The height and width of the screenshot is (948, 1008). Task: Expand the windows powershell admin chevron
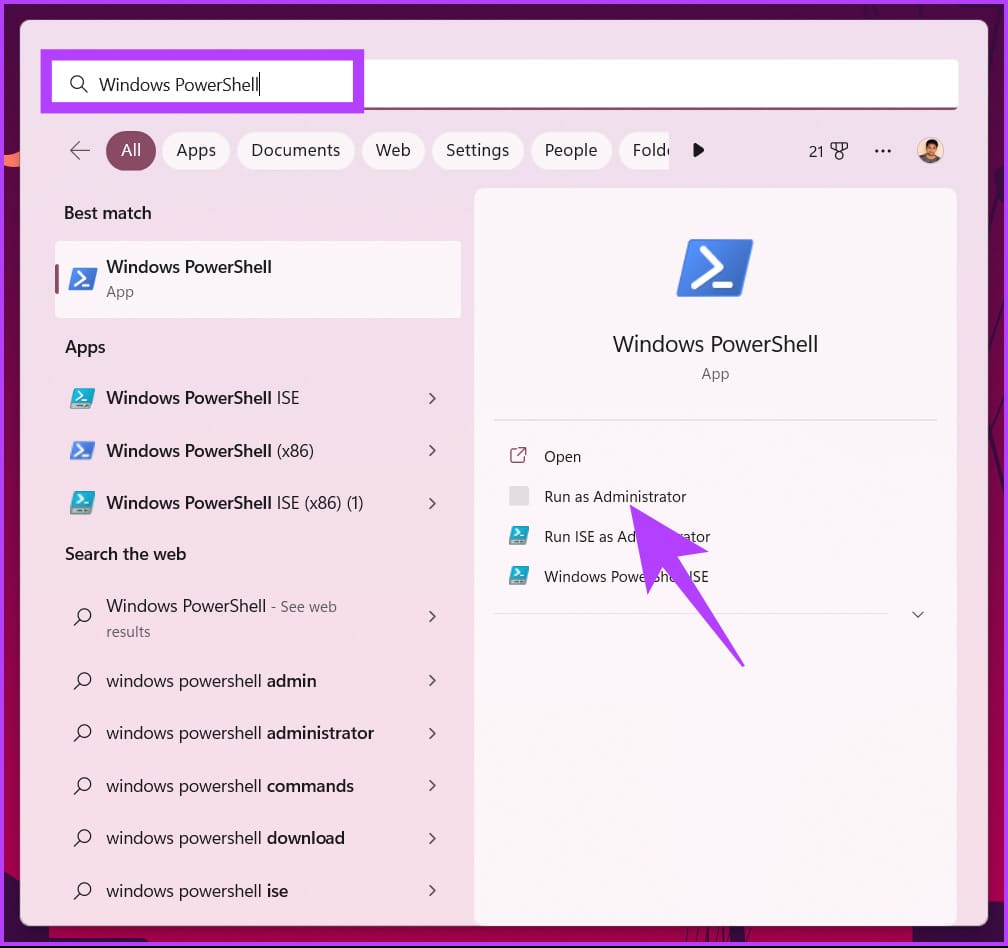tap(432, 681)
